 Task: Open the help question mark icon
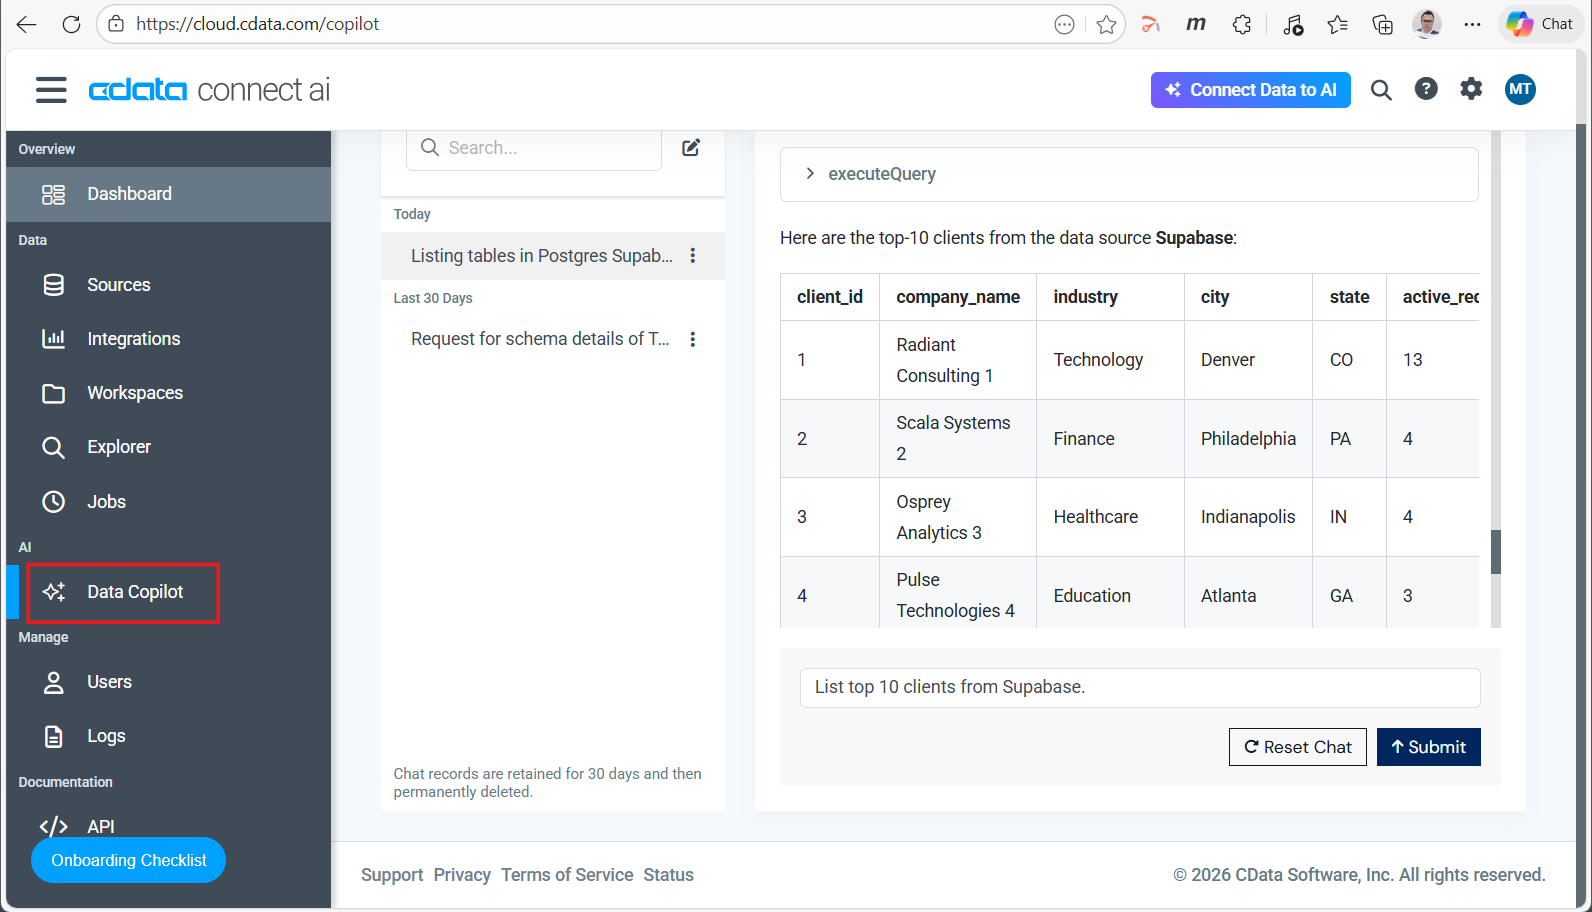[1426, 90]
